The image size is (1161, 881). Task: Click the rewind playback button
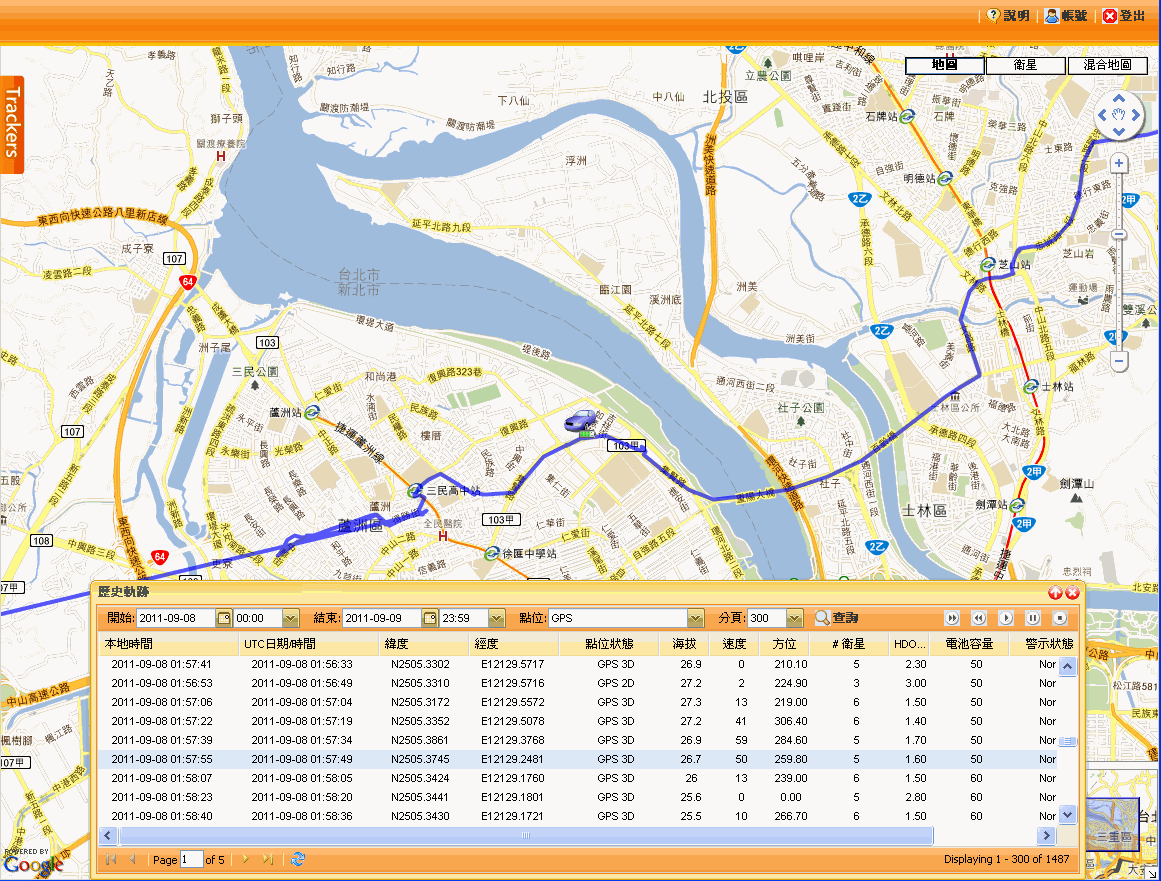[x=979, y=618]
